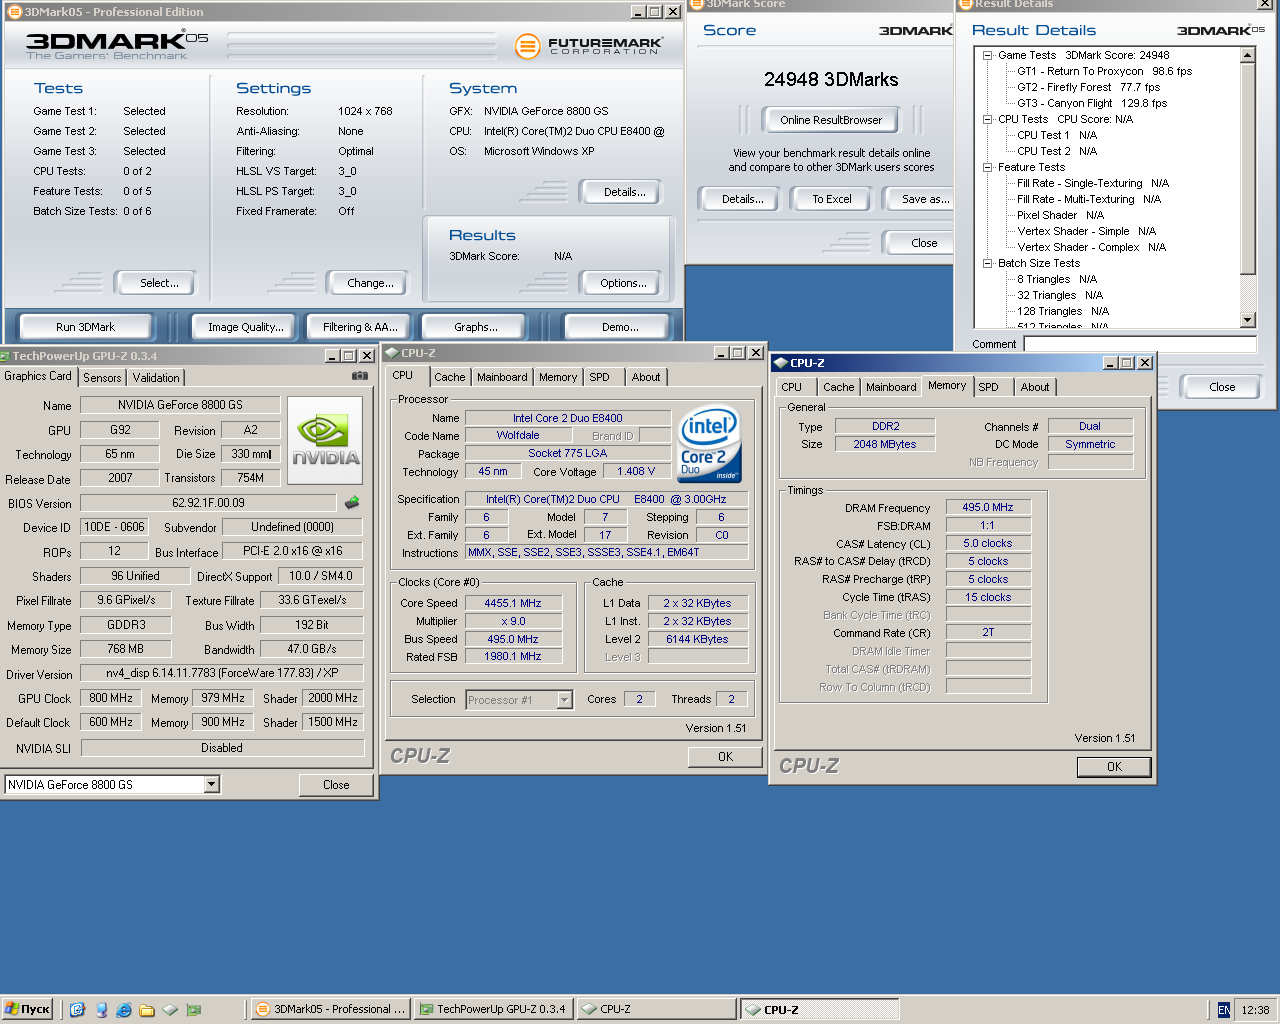Viewport: 1280px width, 1024px height.
Task: Select the Pixel Shader tree row
Action: pos(1060,215)
